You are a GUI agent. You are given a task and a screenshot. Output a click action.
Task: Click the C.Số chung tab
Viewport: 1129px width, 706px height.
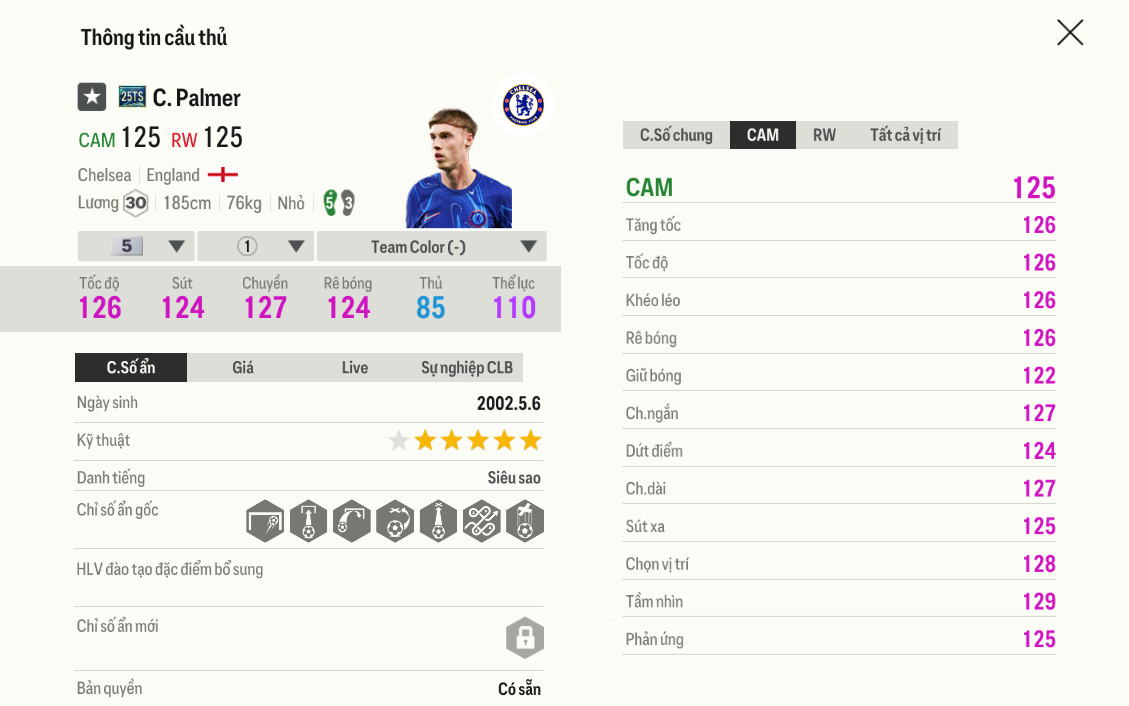(676, 135)
